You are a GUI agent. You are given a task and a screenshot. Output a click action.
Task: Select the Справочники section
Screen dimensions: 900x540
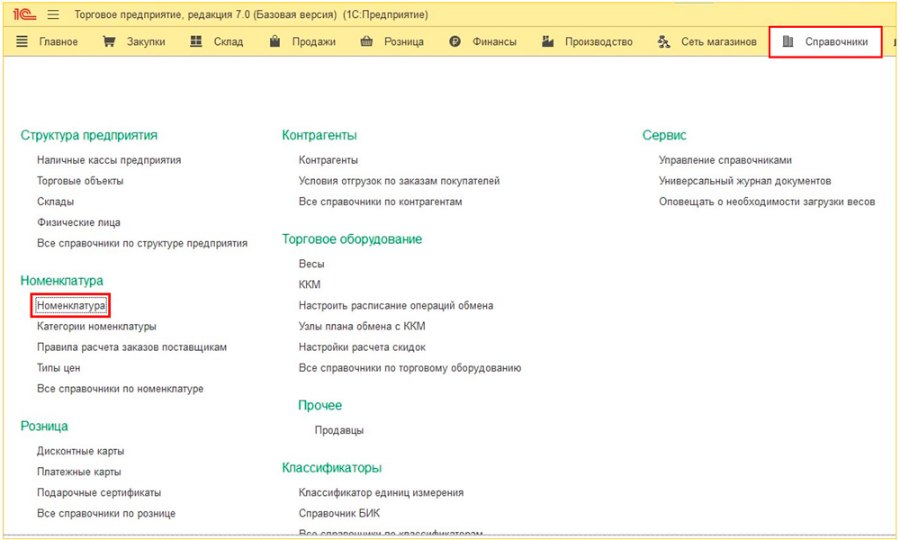pos(836,42)
